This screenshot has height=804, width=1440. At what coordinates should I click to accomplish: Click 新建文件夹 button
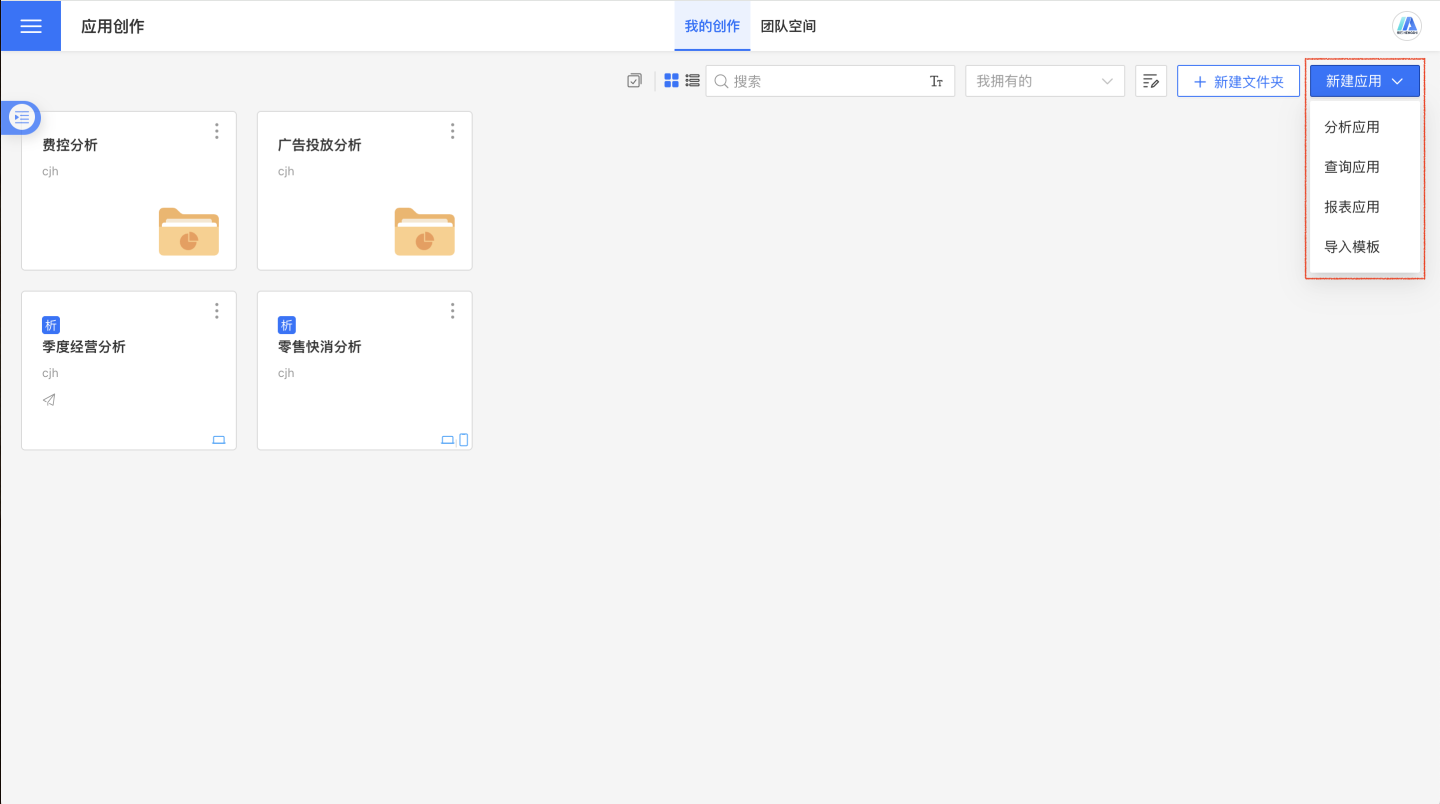pyautogui.click(x=1238, y=82)
